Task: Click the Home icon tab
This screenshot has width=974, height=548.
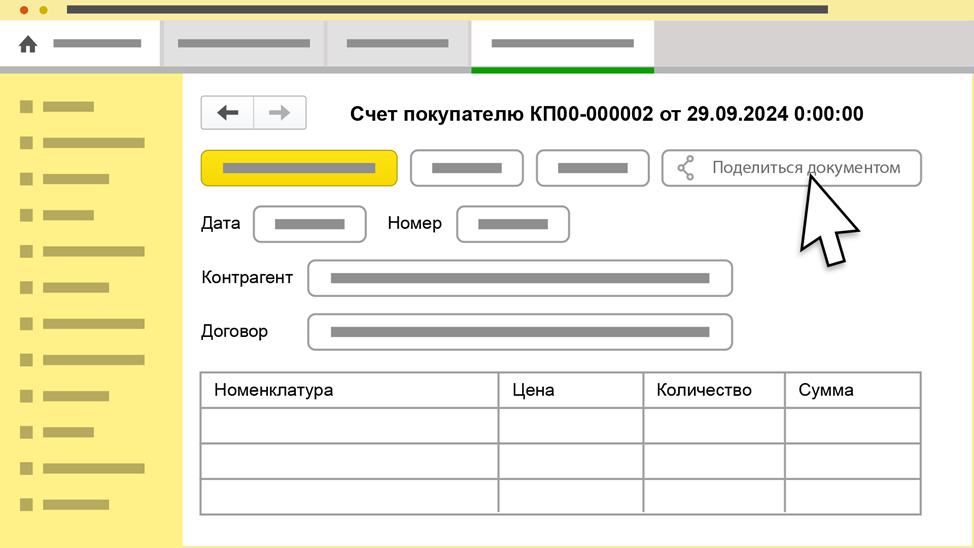Action: point(28,44)
